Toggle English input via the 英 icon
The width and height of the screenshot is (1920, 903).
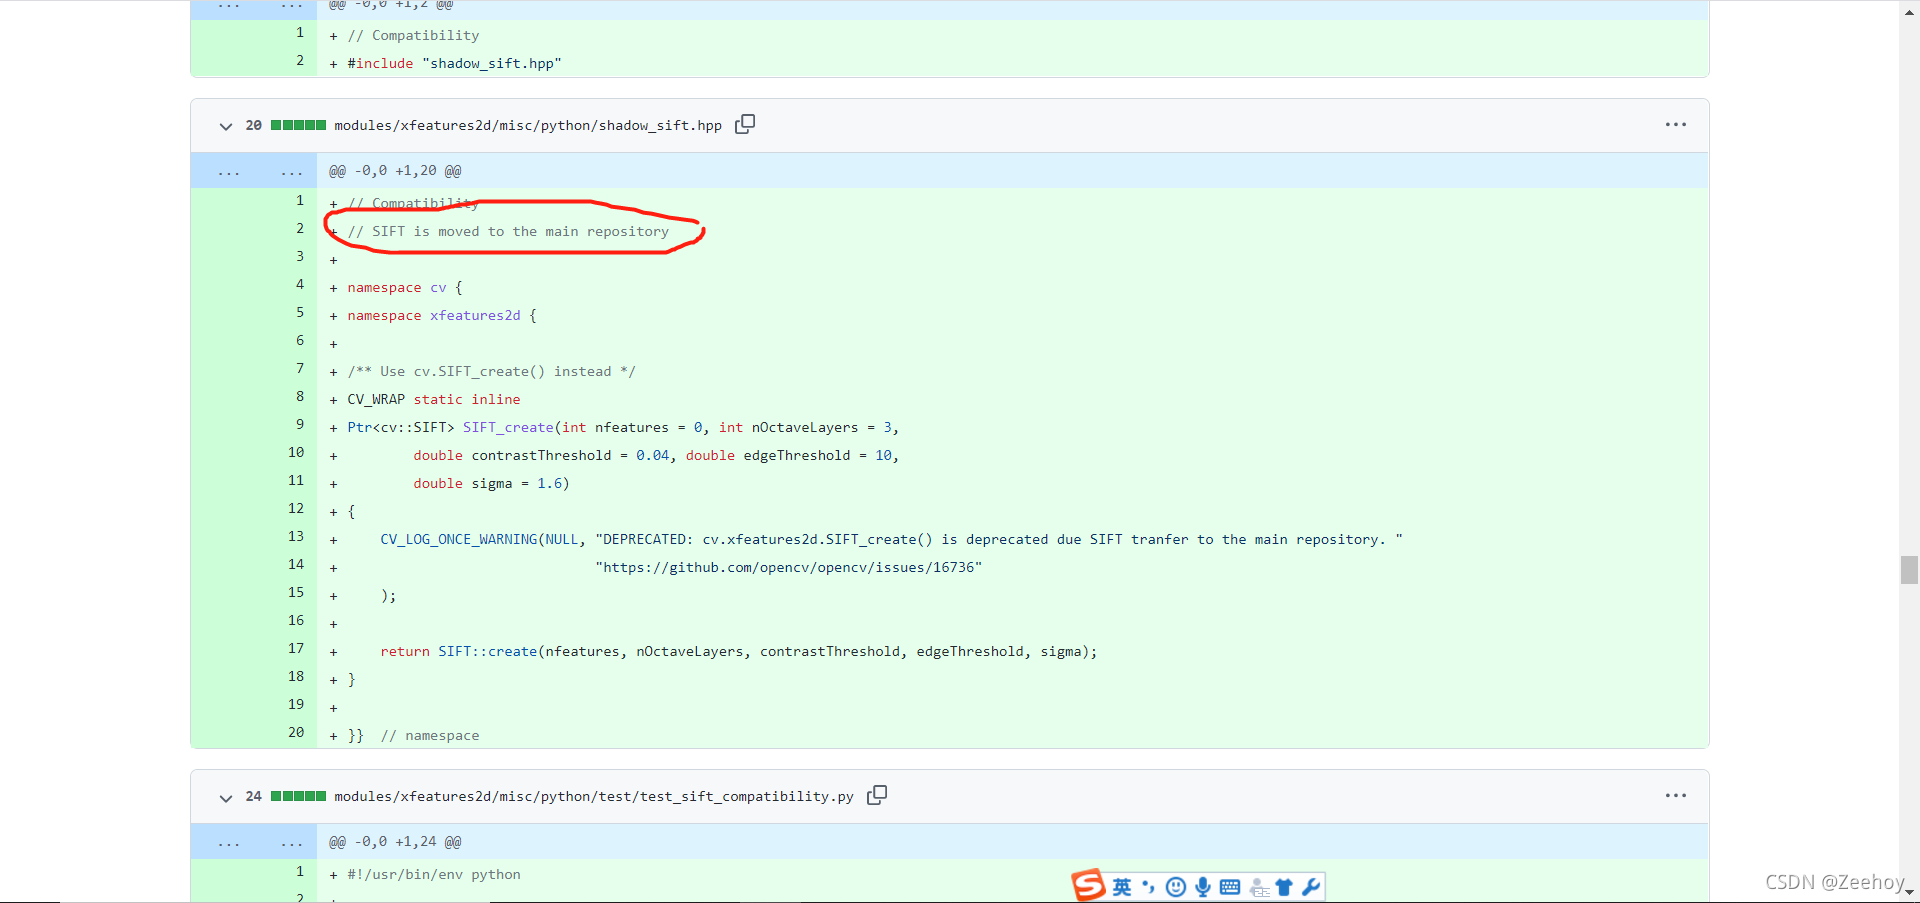(1120, 886)
